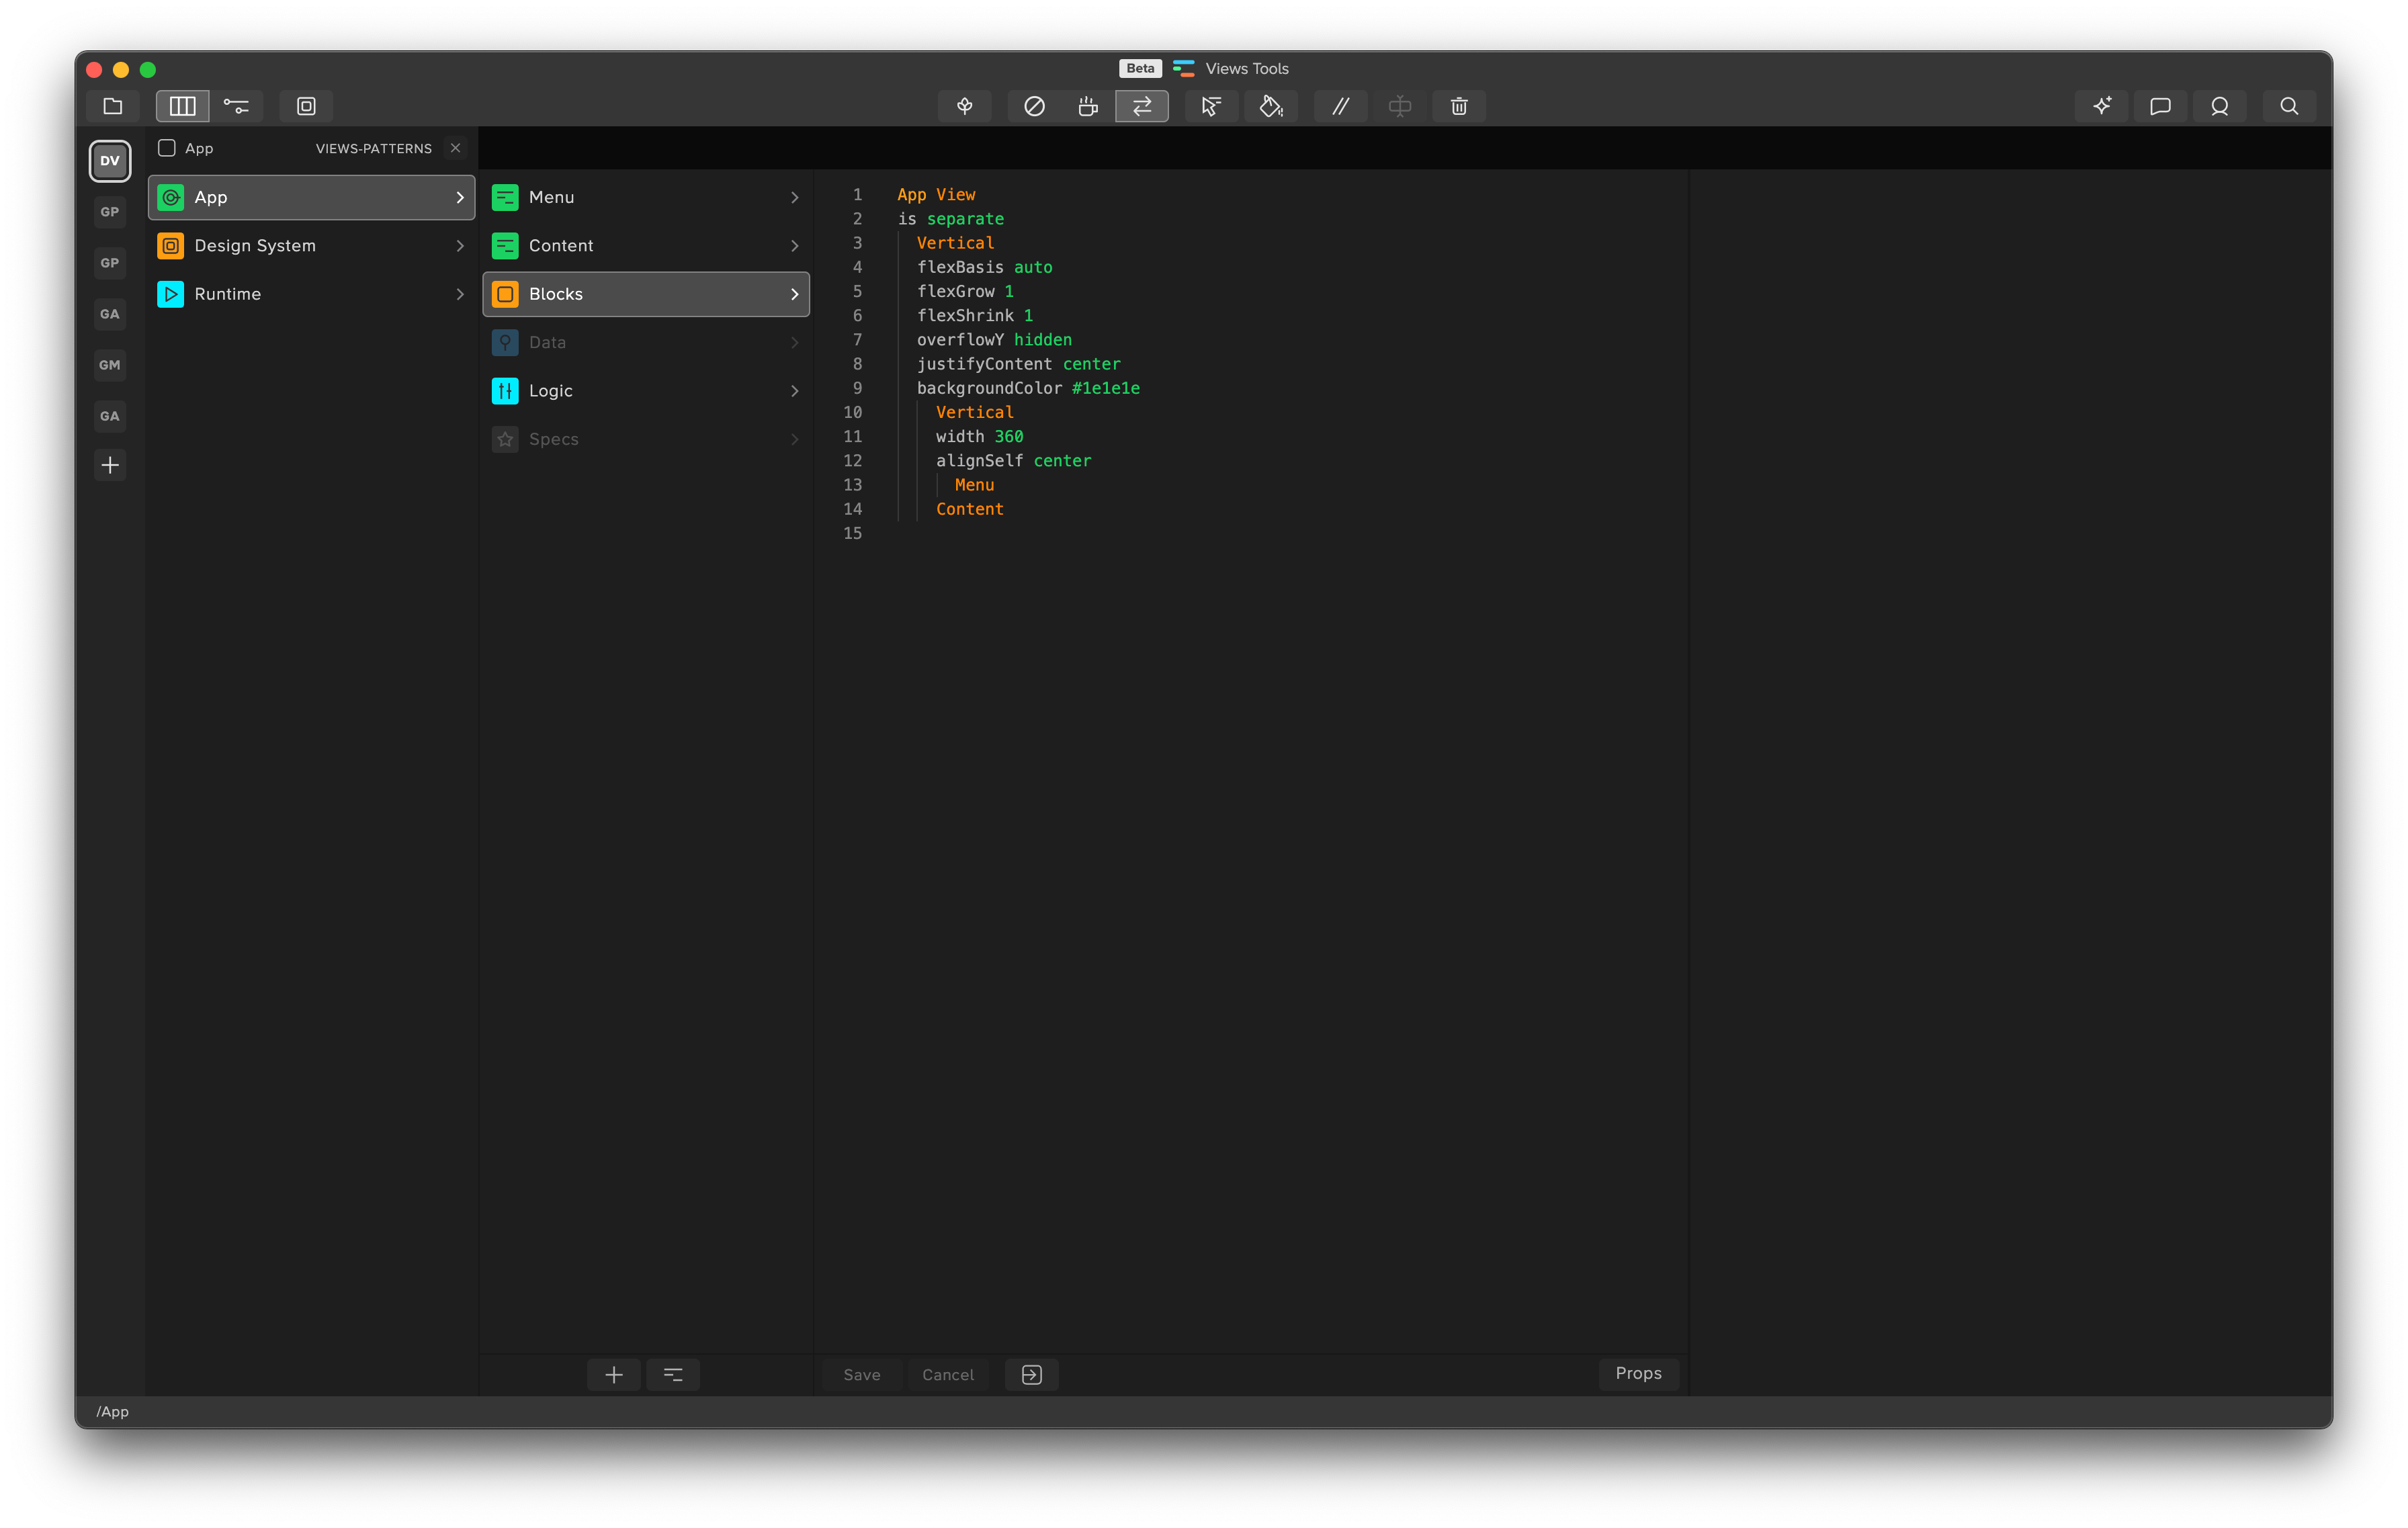2408x1528 pixels.
Task: Toggle the App checkbox in header
Action: [x=167, y=148]
